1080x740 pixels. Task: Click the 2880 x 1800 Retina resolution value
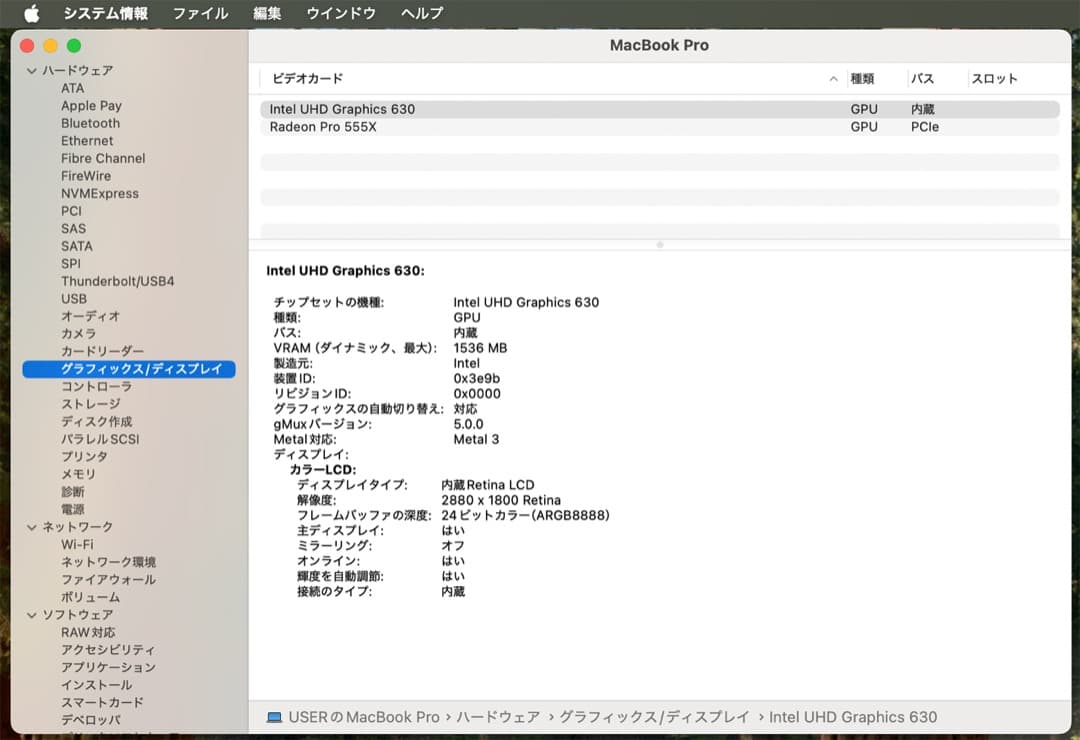click(x=501, y=500)
